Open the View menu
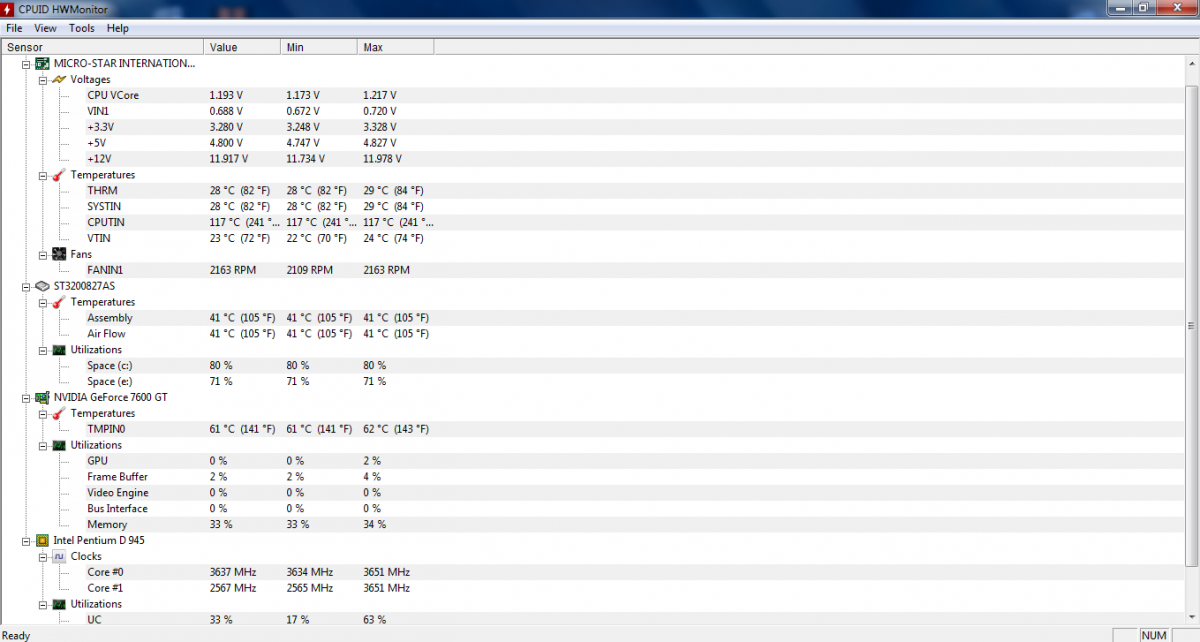Viewport: 1200px width, 642px height. pos(46,28)
